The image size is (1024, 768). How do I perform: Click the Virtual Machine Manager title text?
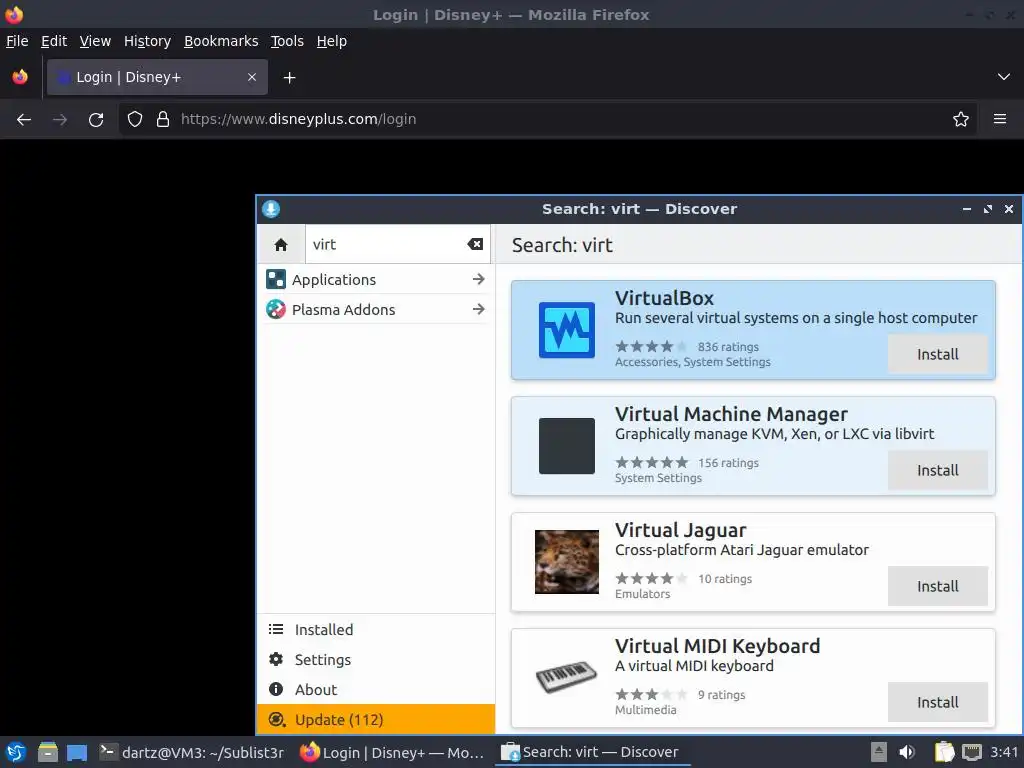tap(731, 414)
